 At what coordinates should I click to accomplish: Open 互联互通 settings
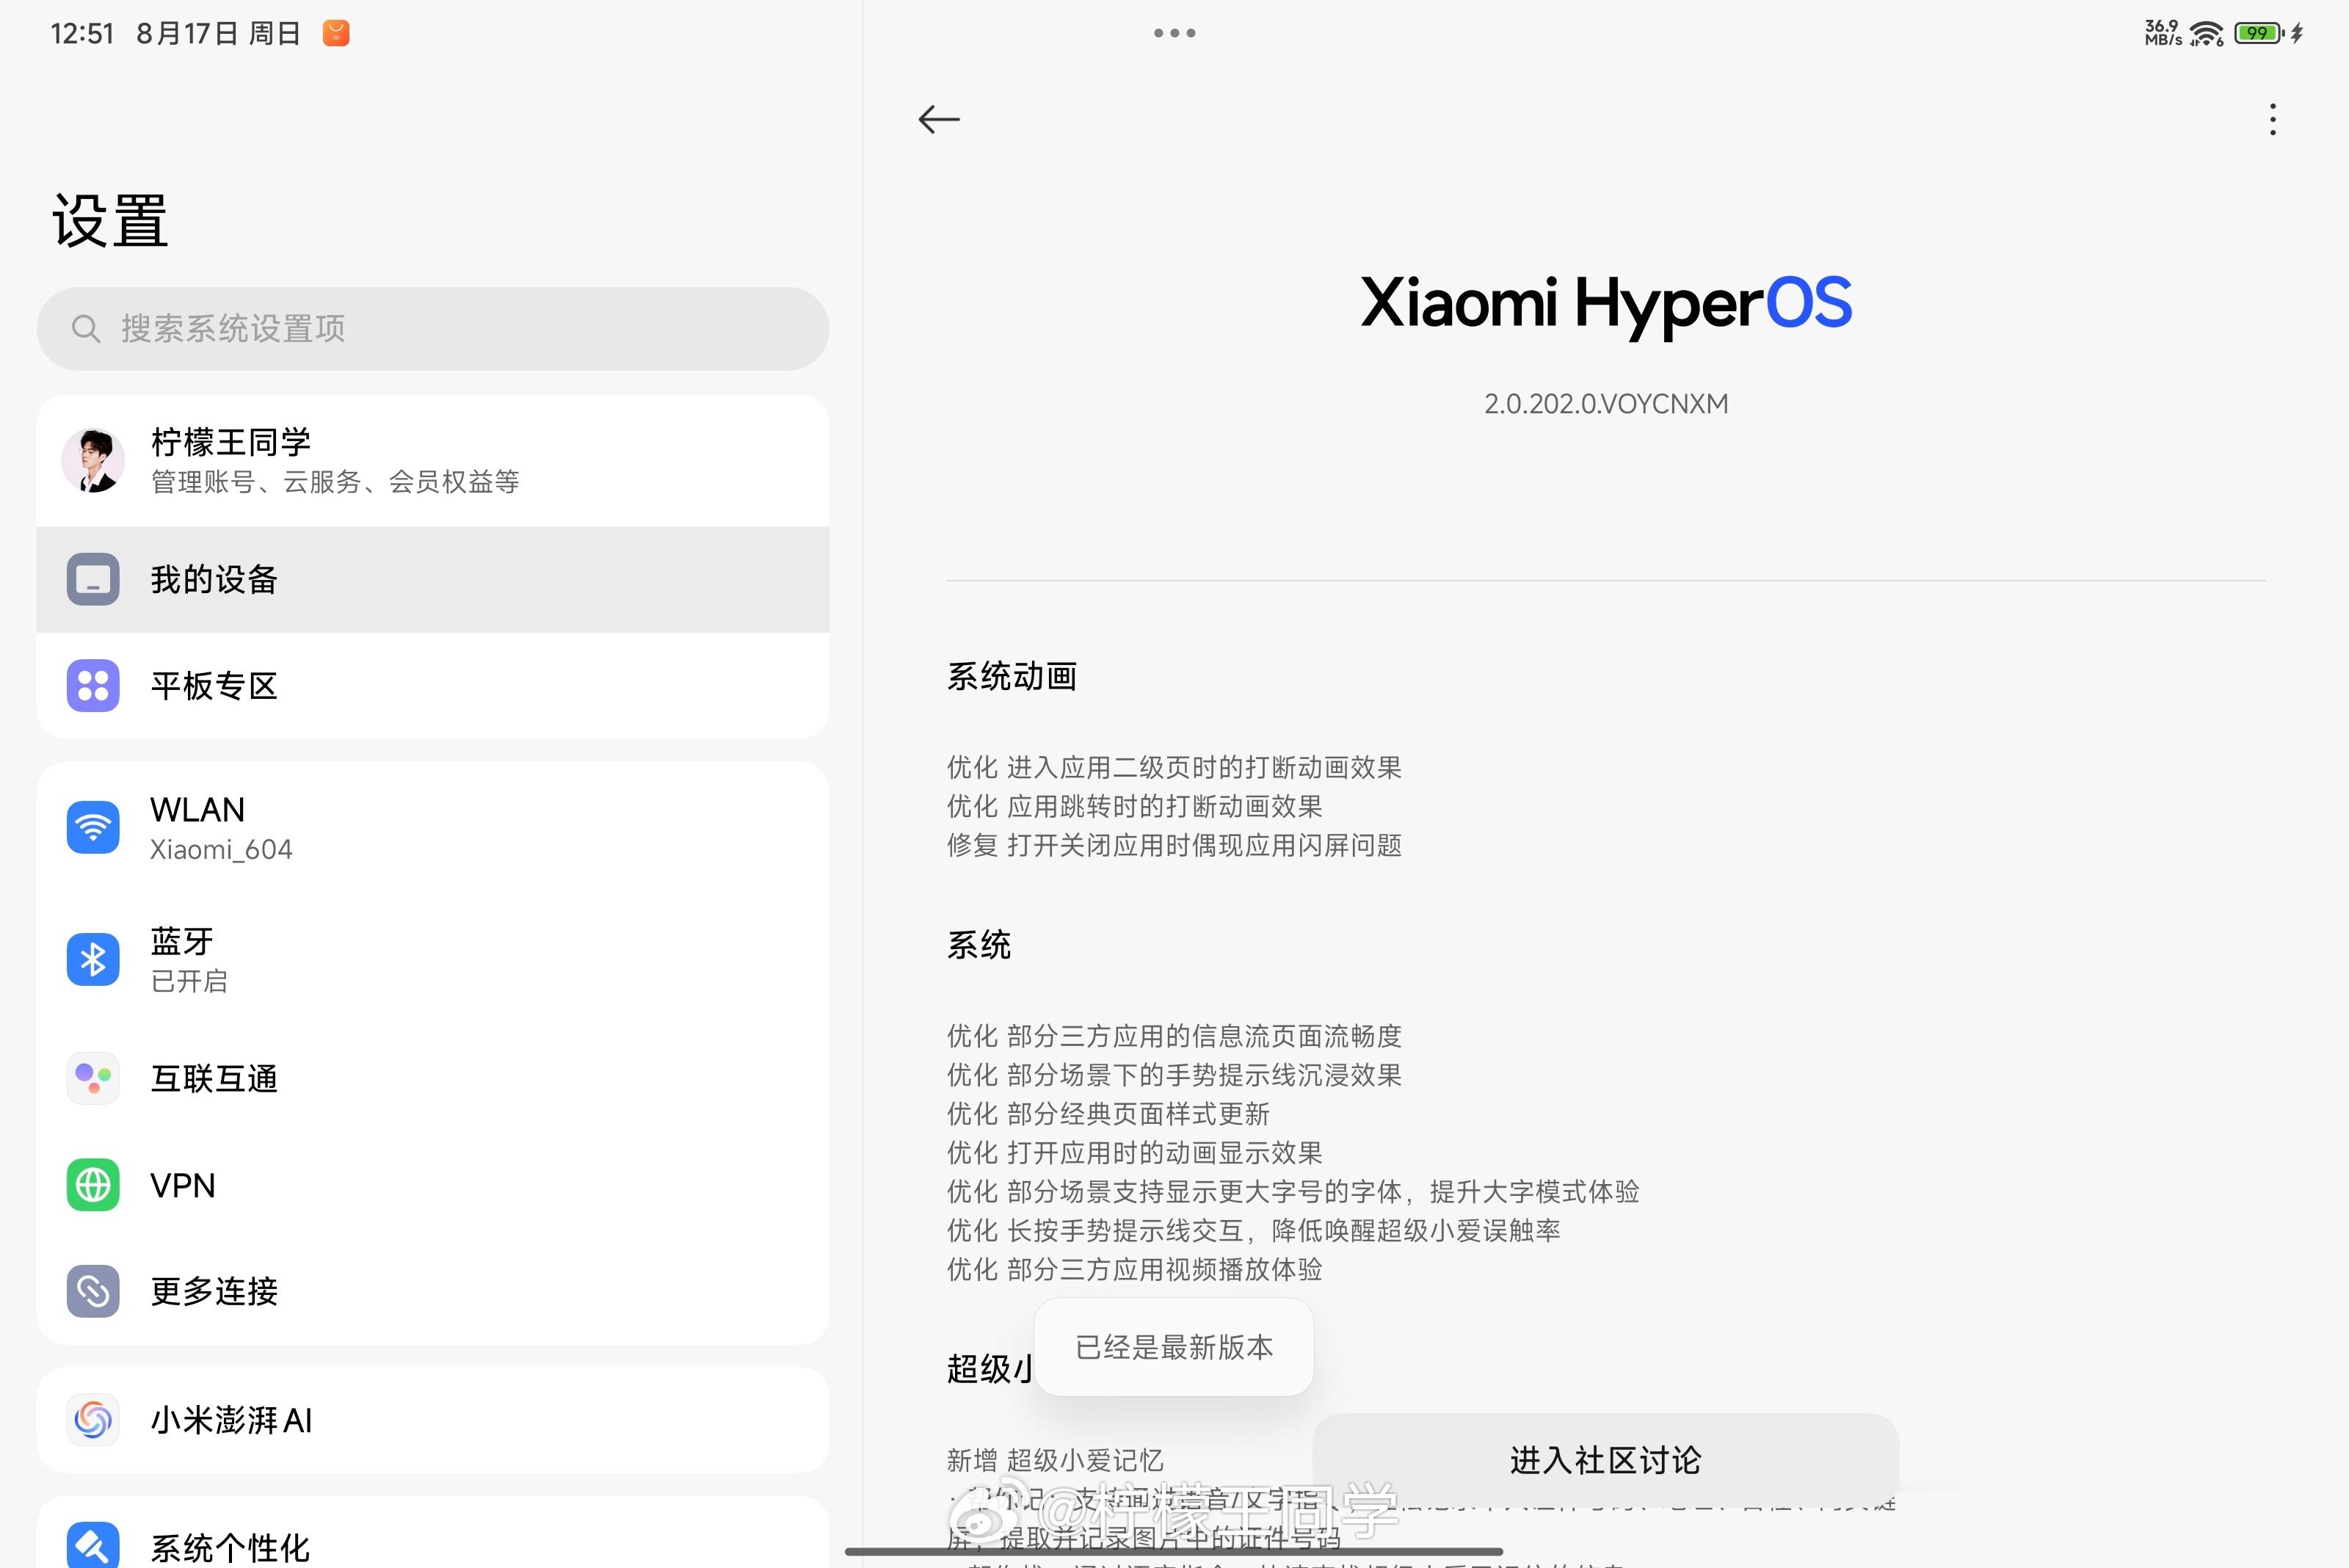pos(433,1078)
